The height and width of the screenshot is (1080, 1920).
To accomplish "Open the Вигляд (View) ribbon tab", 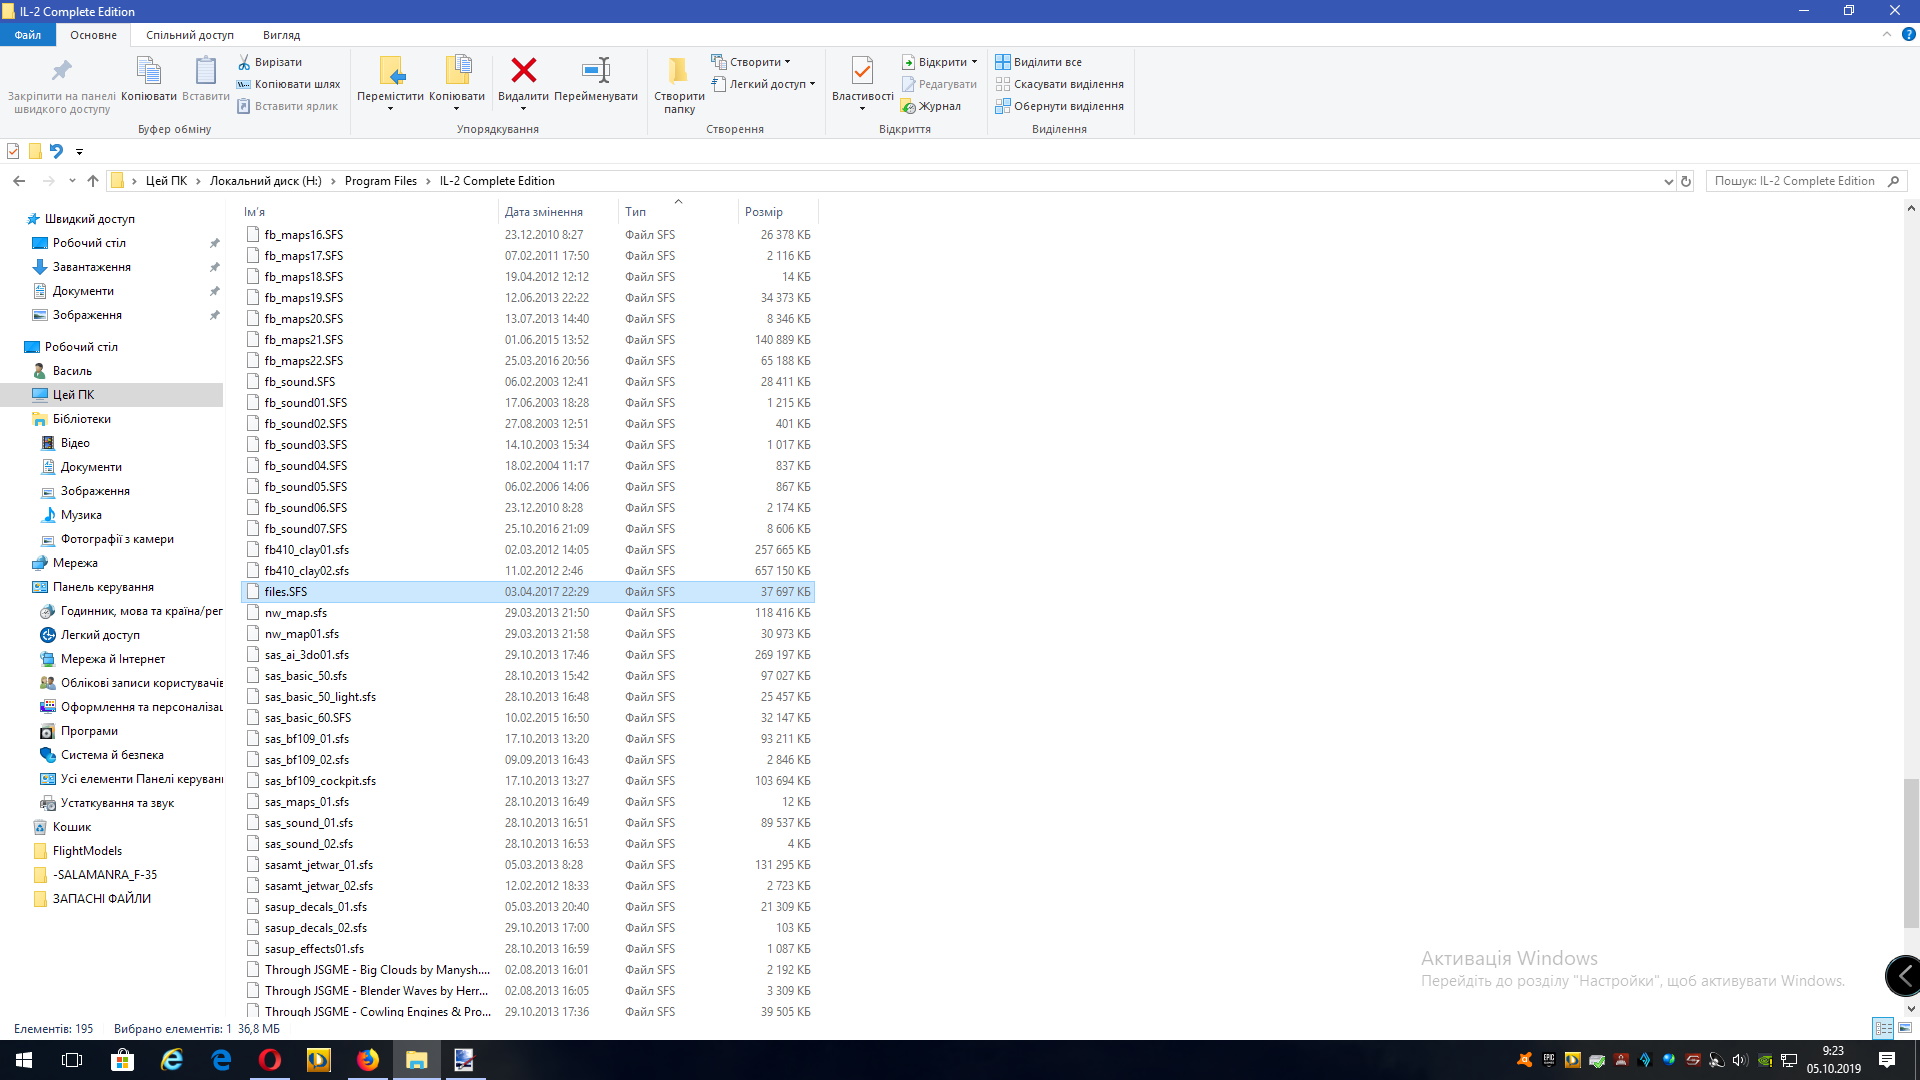I will point(281,35).
